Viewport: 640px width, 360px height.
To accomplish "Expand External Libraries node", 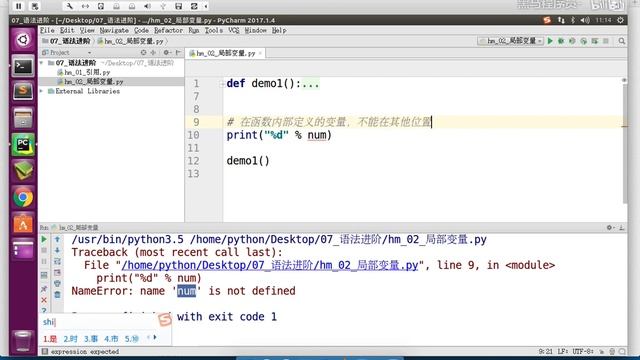I will 42,91.
